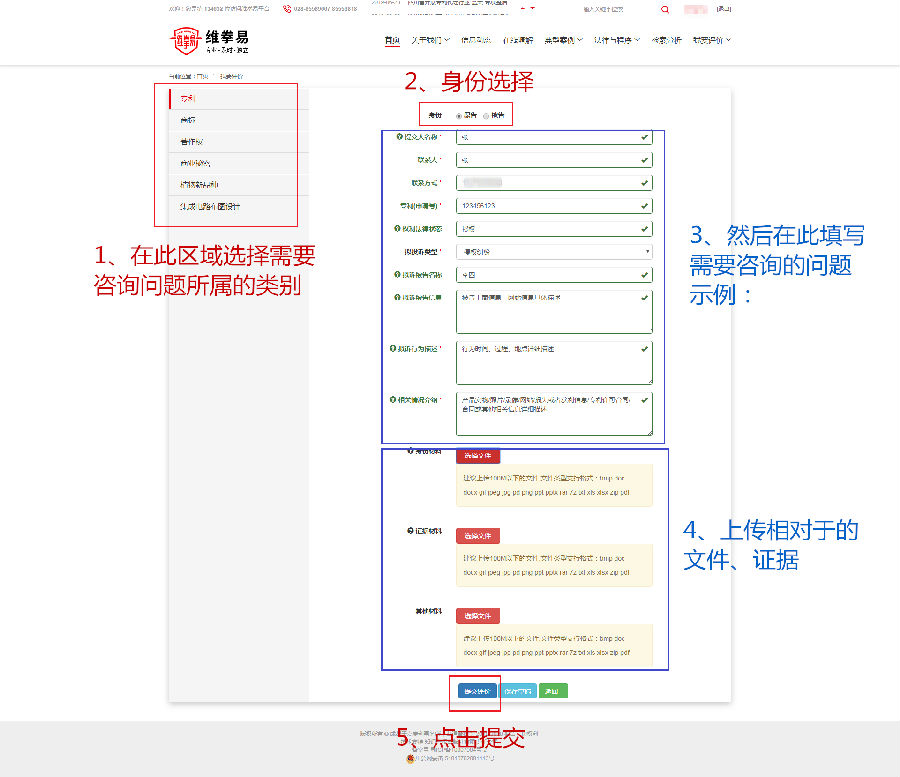Click the first red choose-file button
The width and height of the screenshot is (900, 777).
pos(478,456)
